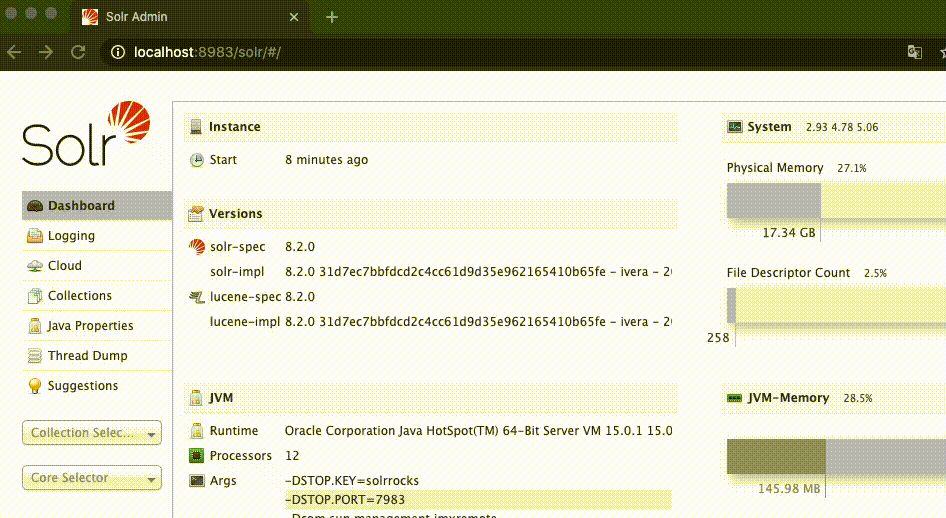Click the solr-spec version 8.2.0
946x518 pixels.
coord(300,247)
